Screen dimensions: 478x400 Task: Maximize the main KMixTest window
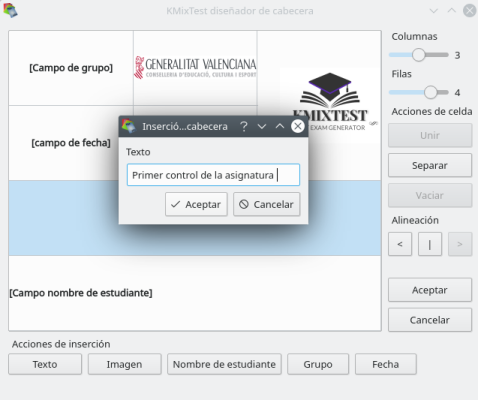(x=452, y=10)
